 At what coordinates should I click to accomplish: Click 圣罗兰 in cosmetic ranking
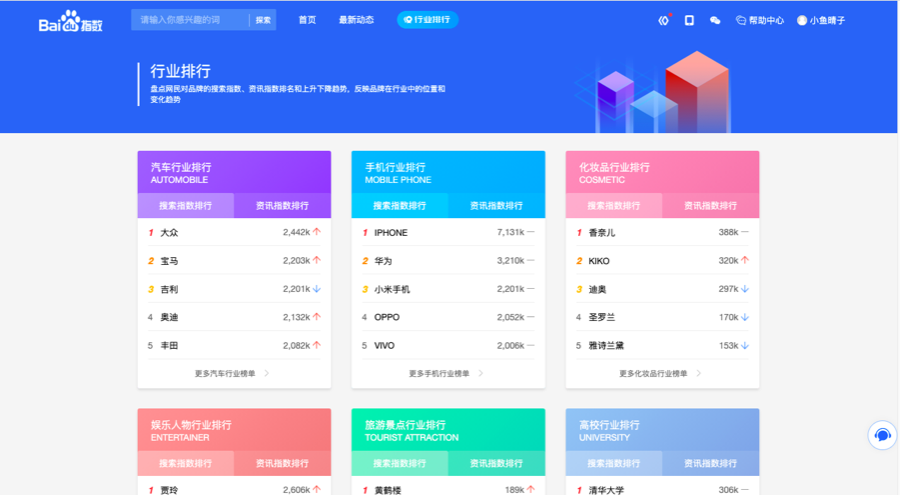[x=602, y=317]
